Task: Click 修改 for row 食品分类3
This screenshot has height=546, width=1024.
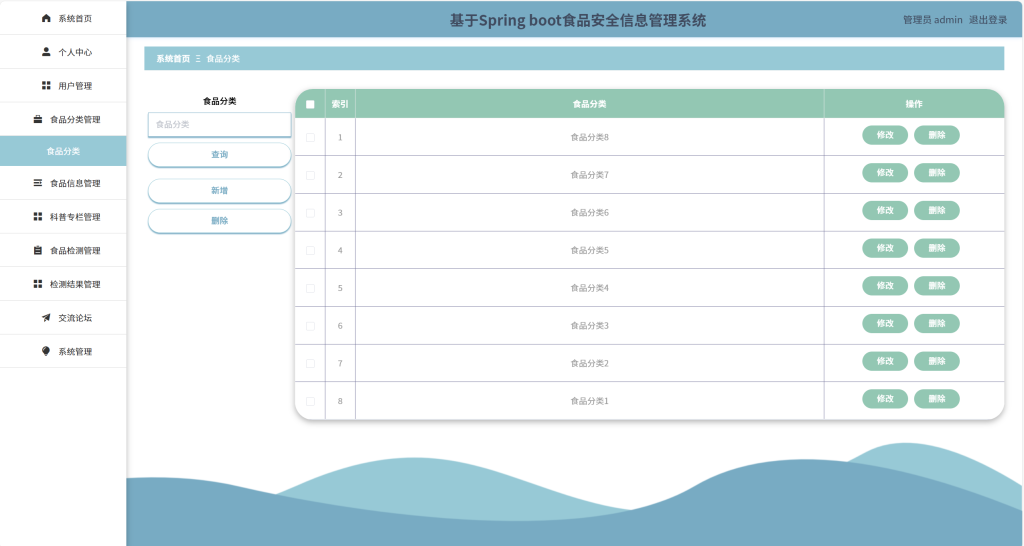Action: 885,323
